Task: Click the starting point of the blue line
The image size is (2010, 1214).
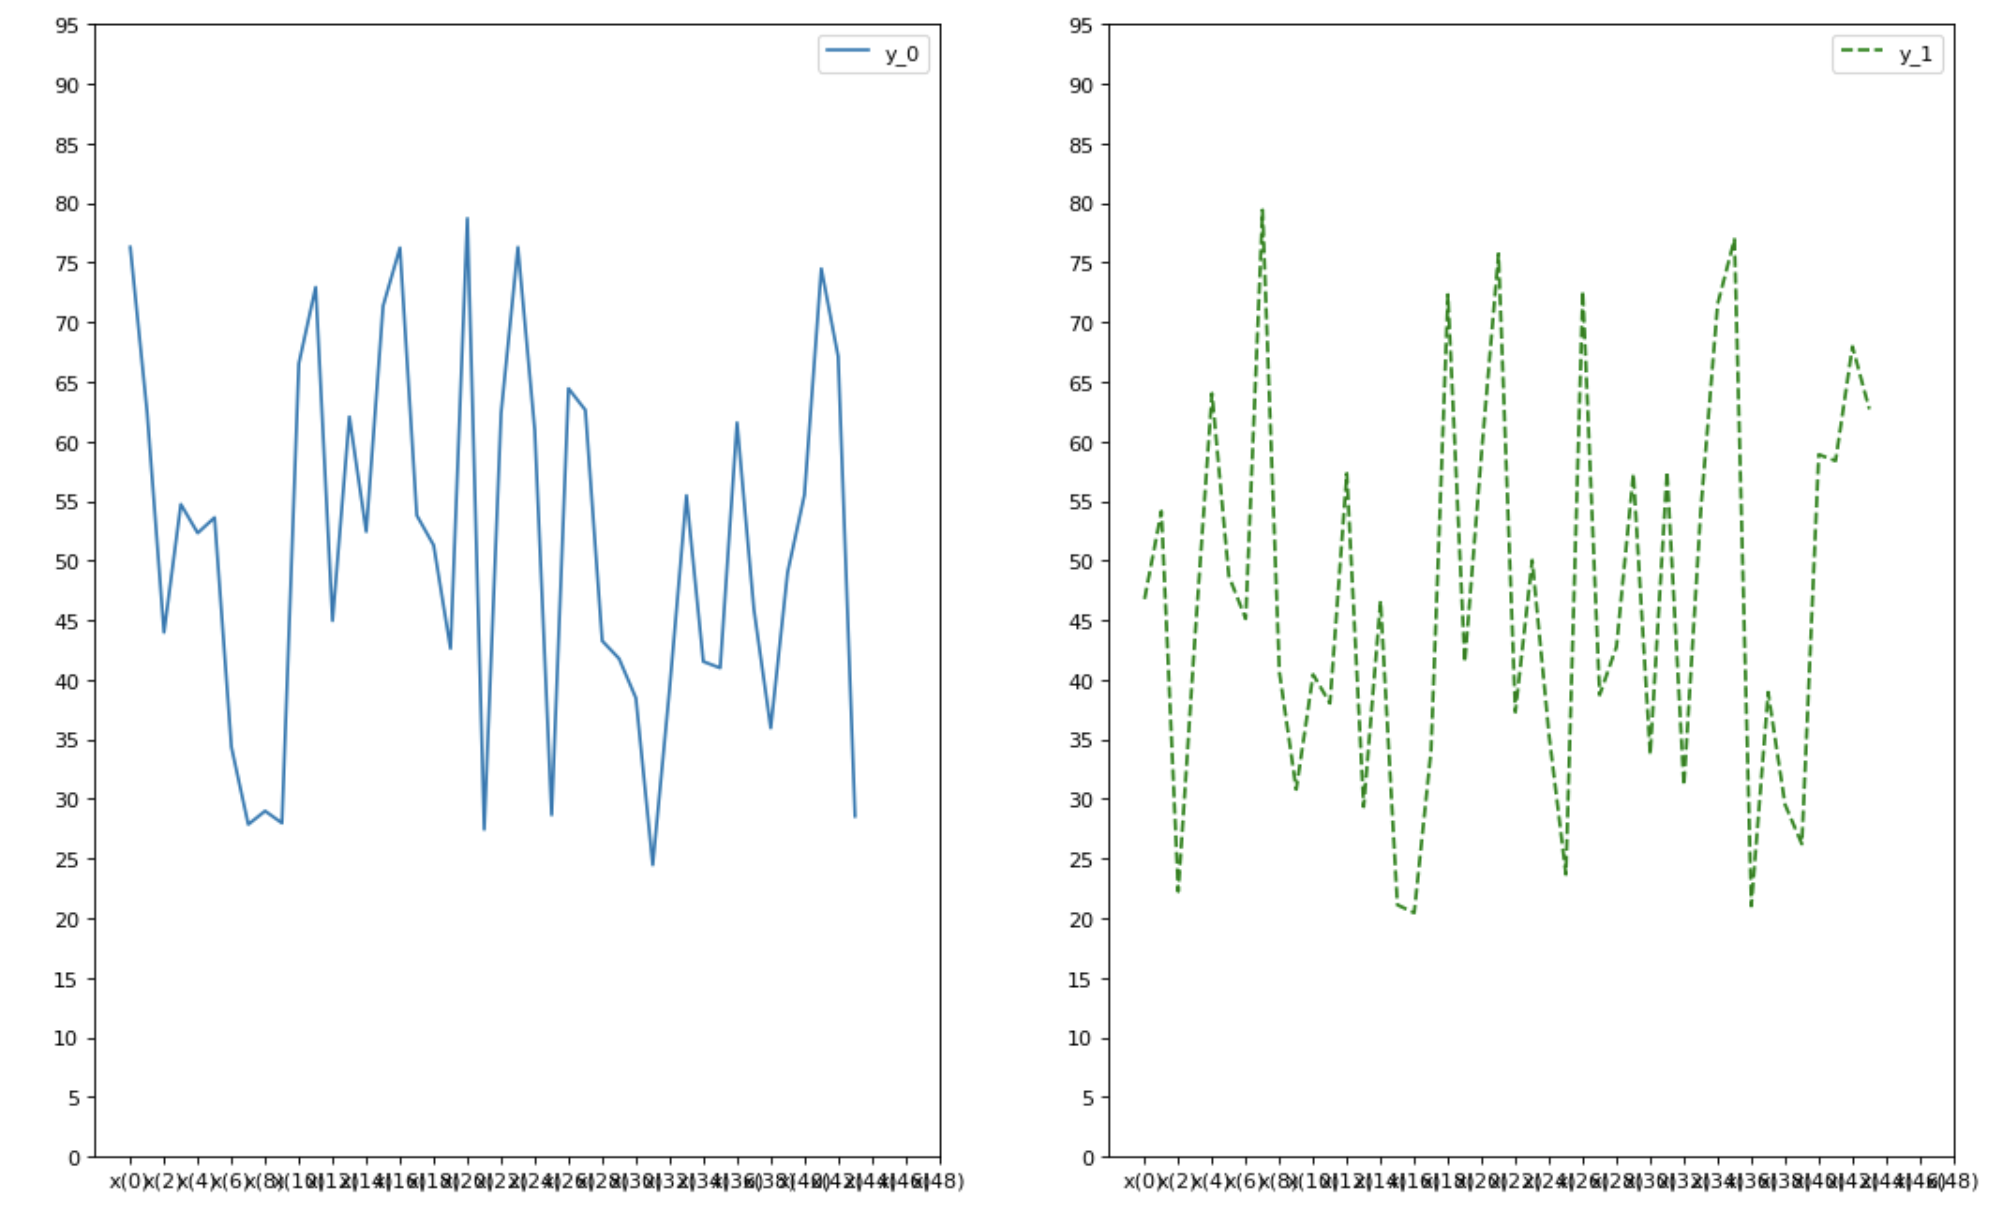Action: click(x=130, y=246)
